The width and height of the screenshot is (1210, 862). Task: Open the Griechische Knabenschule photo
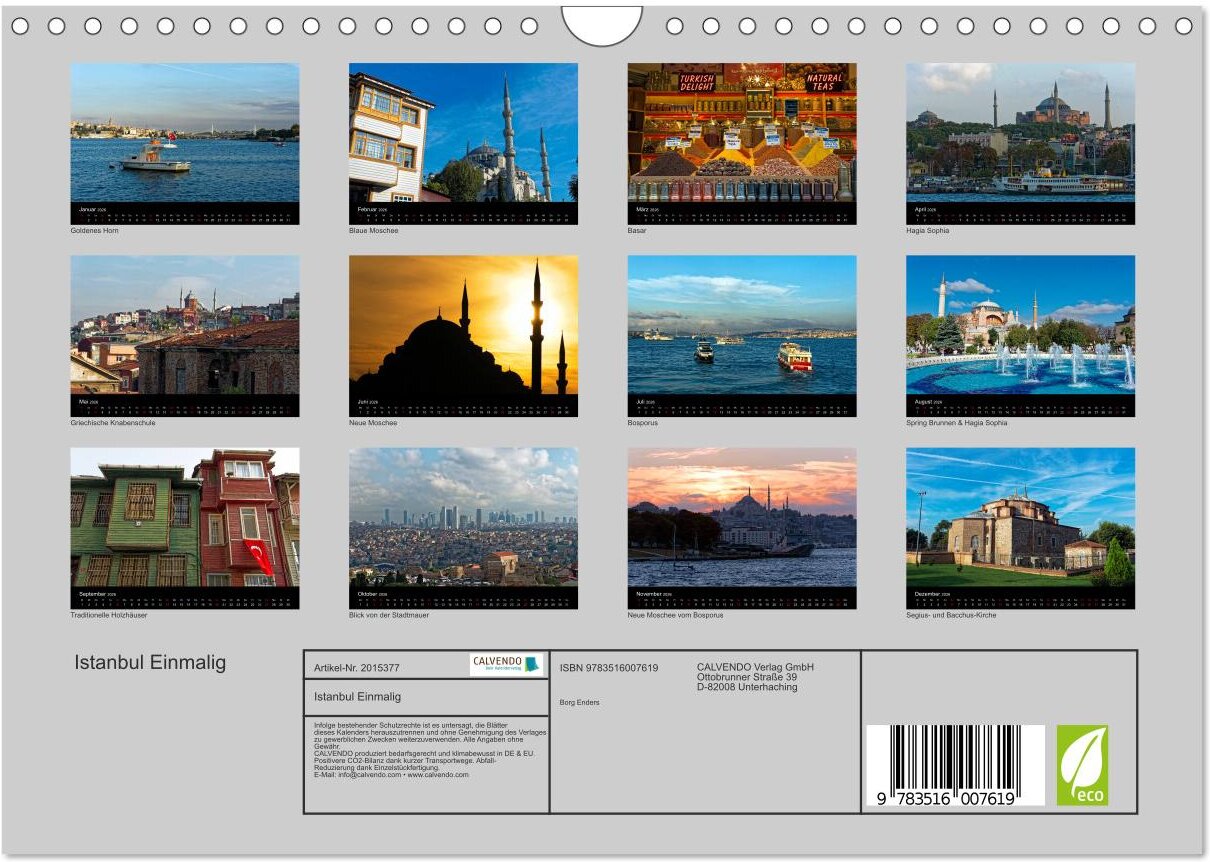(x=185, y=324)
